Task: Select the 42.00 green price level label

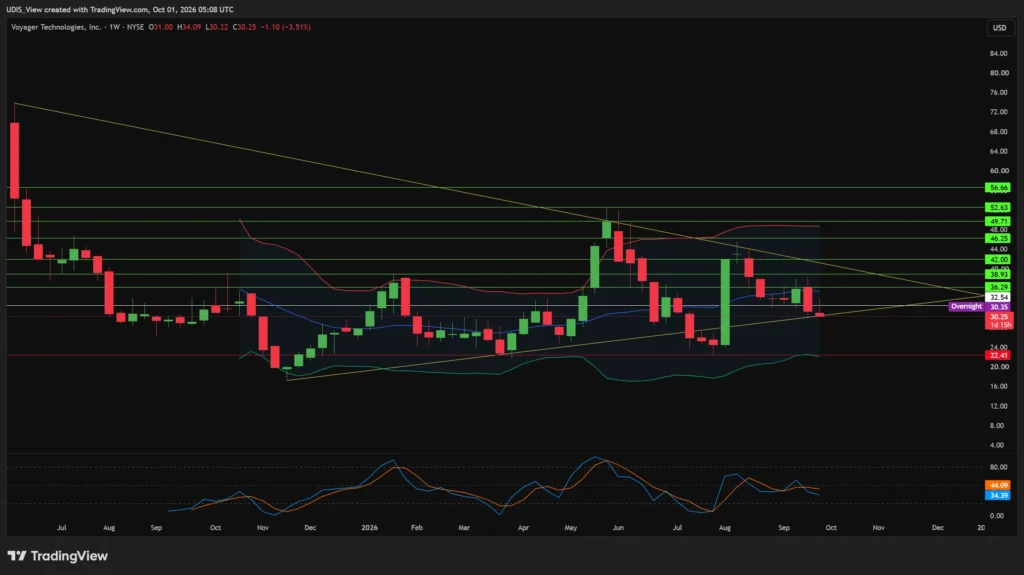Action: (x=998, y=259)
